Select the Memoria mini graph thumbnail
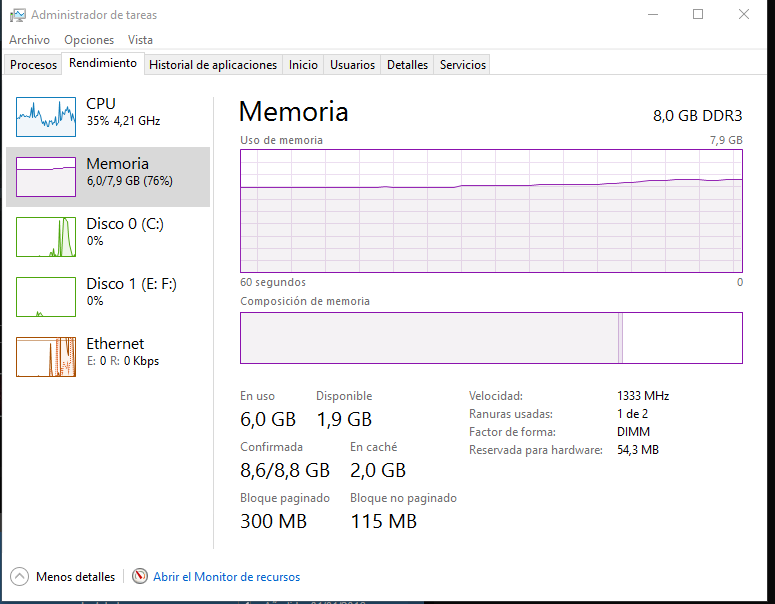 [x=46, y=177]
